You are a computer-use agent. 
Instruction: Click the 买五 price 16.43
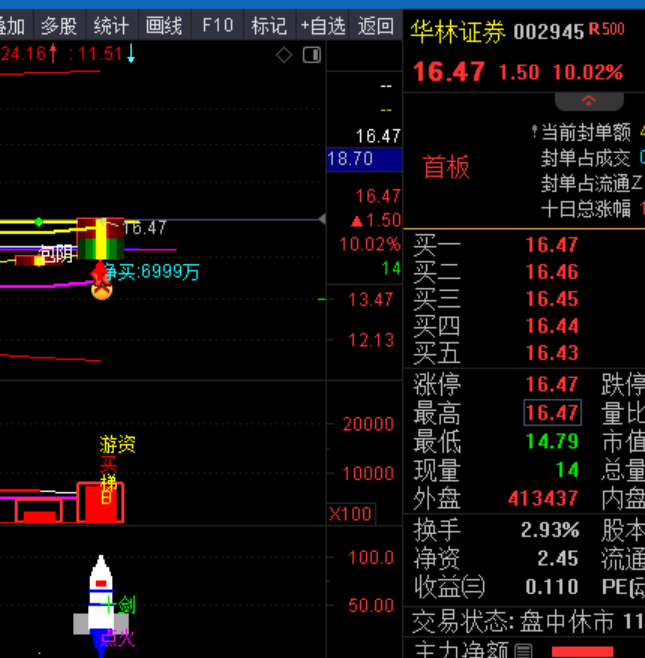(552, 352)
